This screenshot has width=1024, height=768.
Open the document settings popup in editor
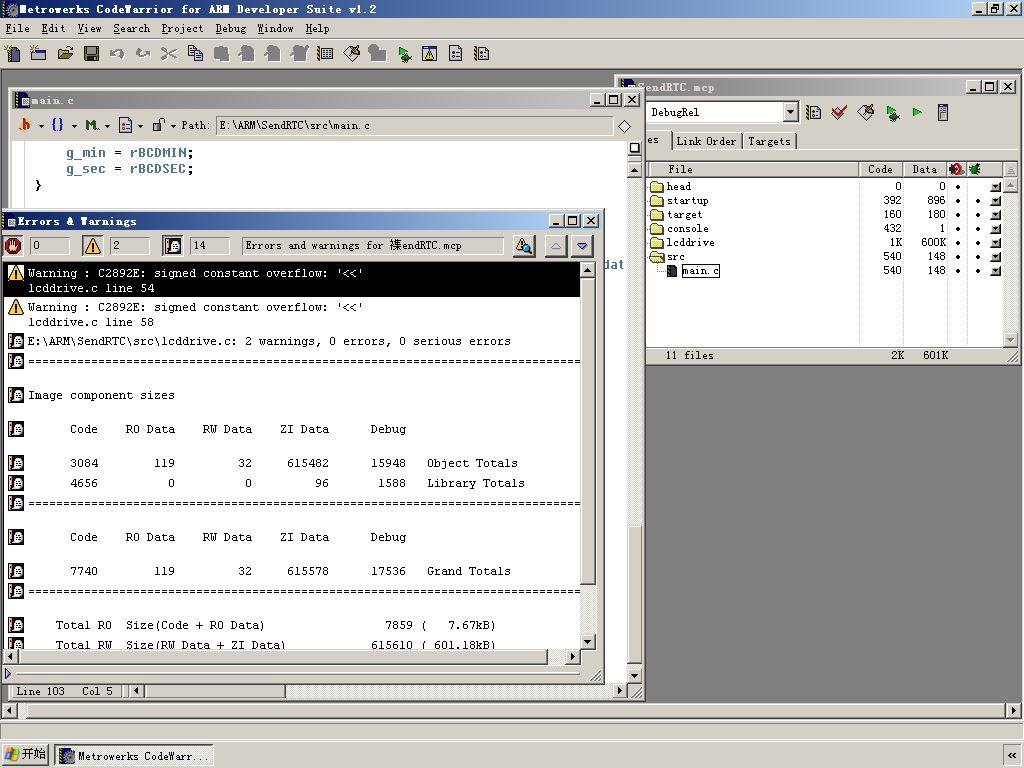point(130,125)
